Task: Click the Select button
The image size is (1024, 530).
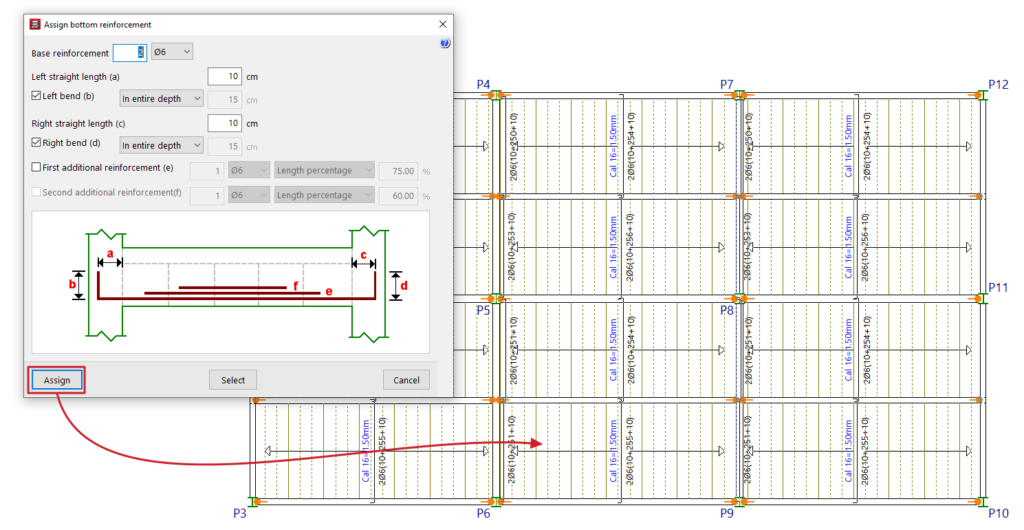Action: (x=233, y=380)
